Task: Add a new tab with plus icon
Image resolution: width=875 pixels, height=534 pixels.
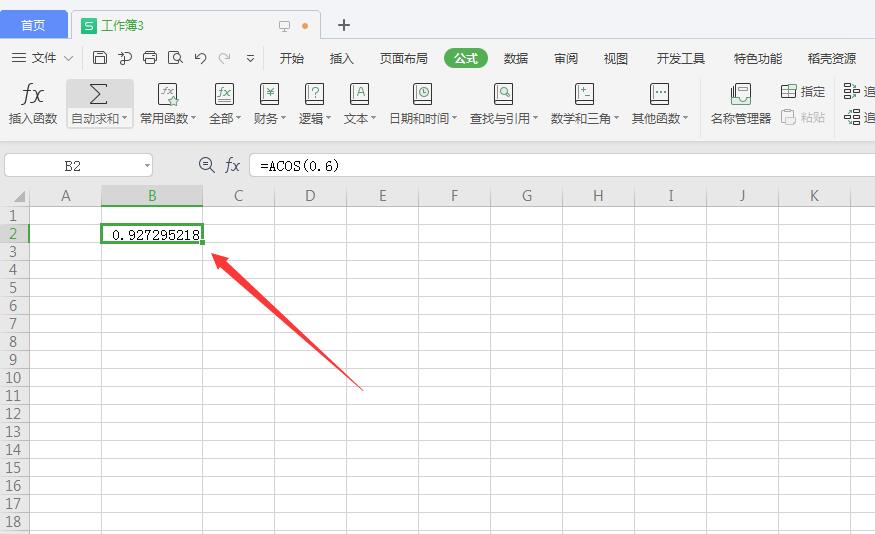Action: [x=344, y=25]
